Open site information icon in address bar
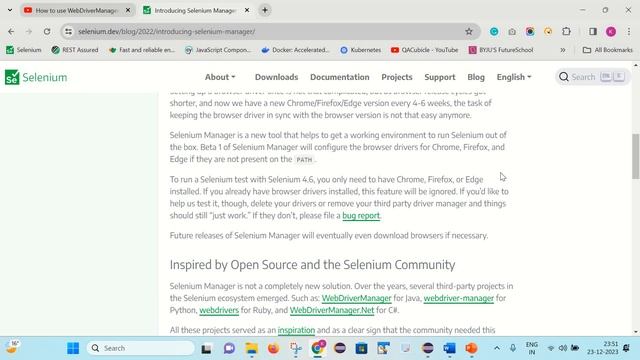 (68, 31)
